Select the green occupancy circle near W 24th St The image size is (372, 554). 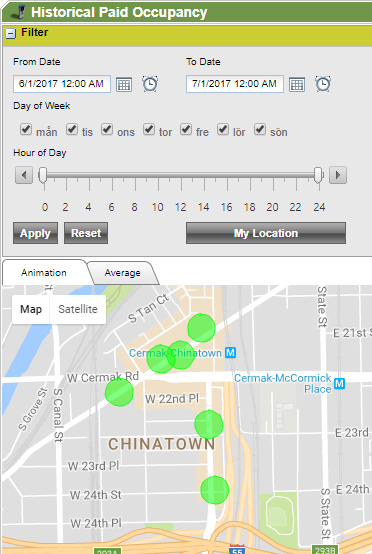pyautogui.click(x=215, y=490)
